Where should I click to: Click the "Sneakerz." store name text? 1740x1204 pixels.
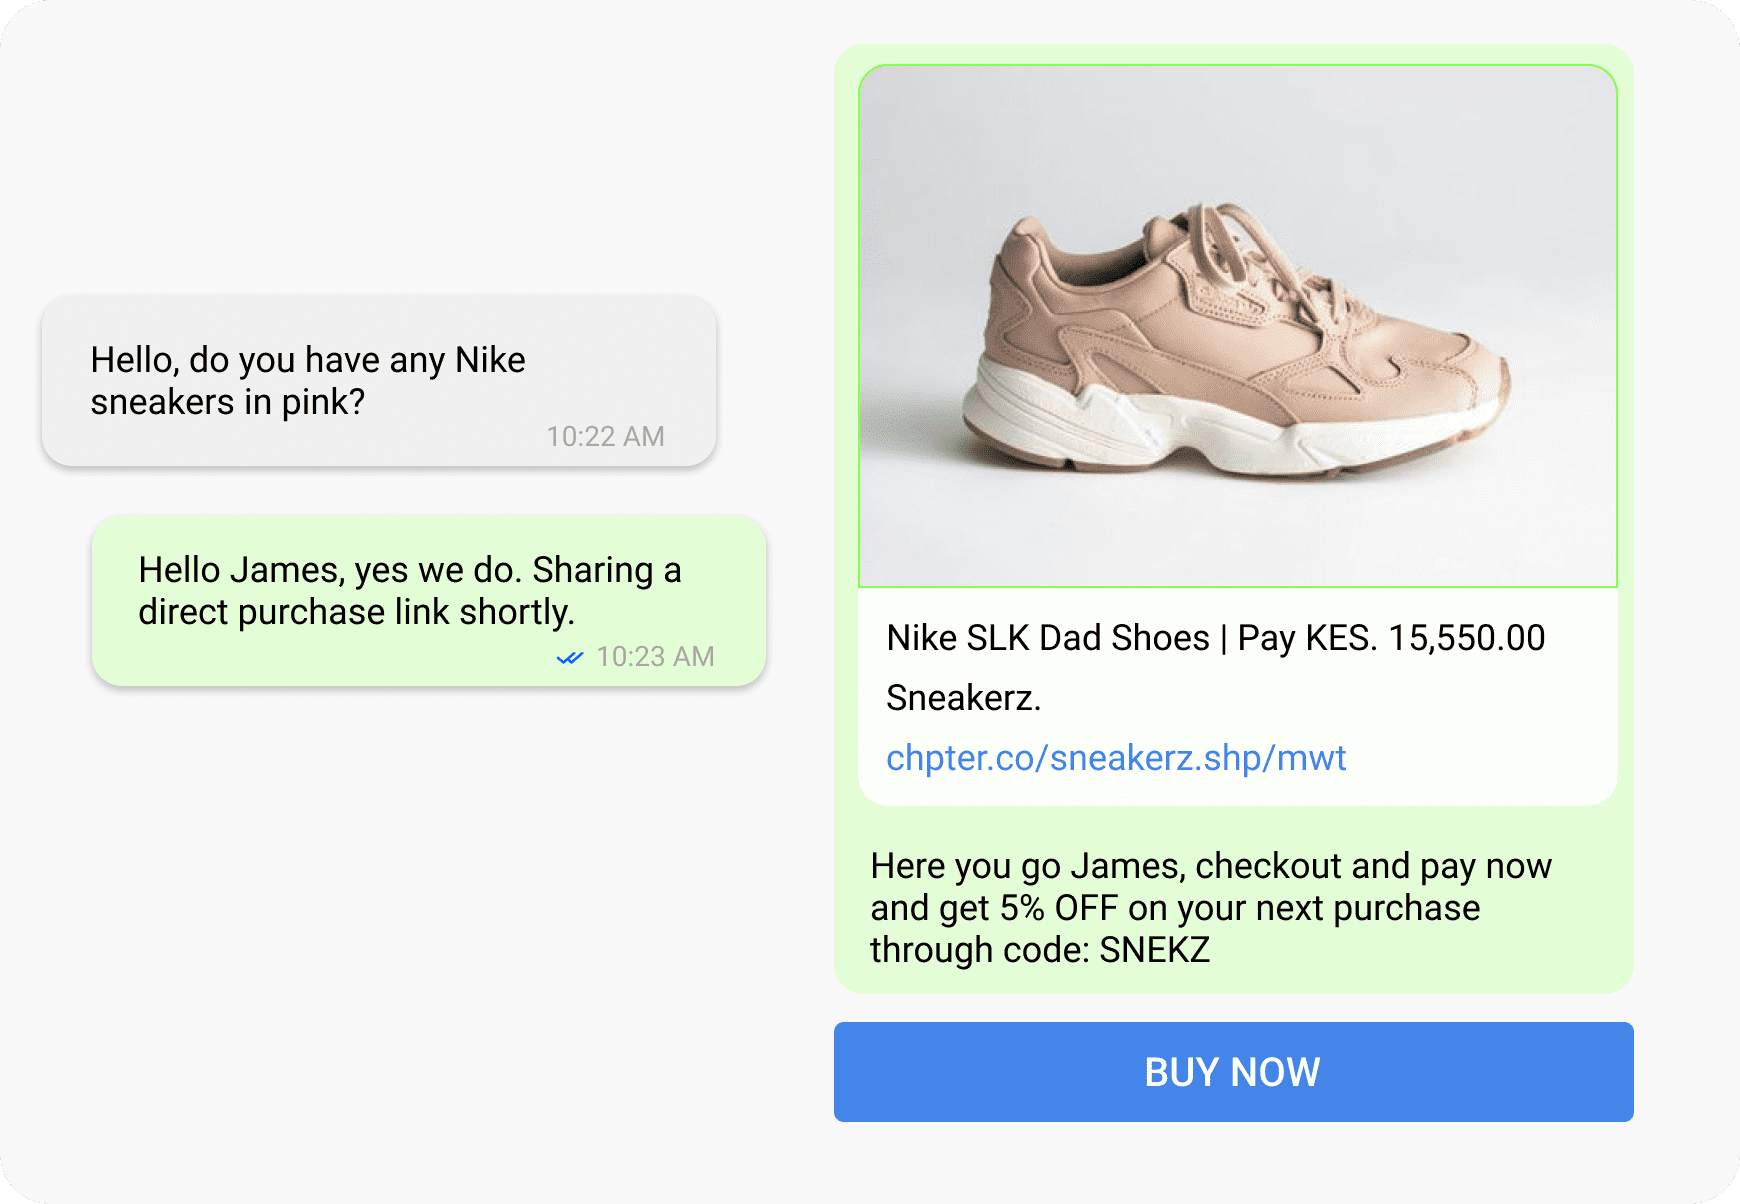click(963, 698)
